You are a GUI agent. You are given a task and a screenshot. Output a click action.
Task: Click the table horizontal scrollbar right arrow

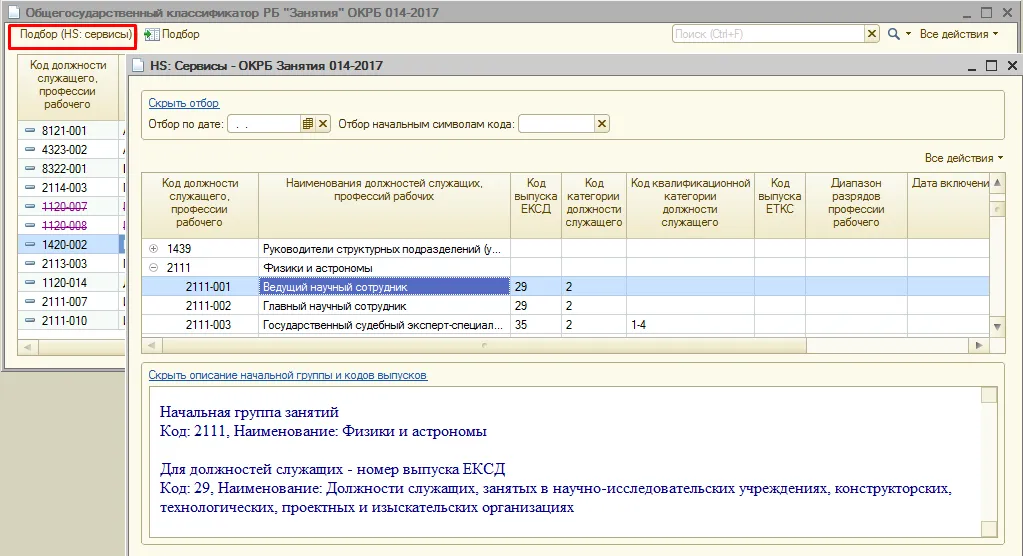coord(979,345)
